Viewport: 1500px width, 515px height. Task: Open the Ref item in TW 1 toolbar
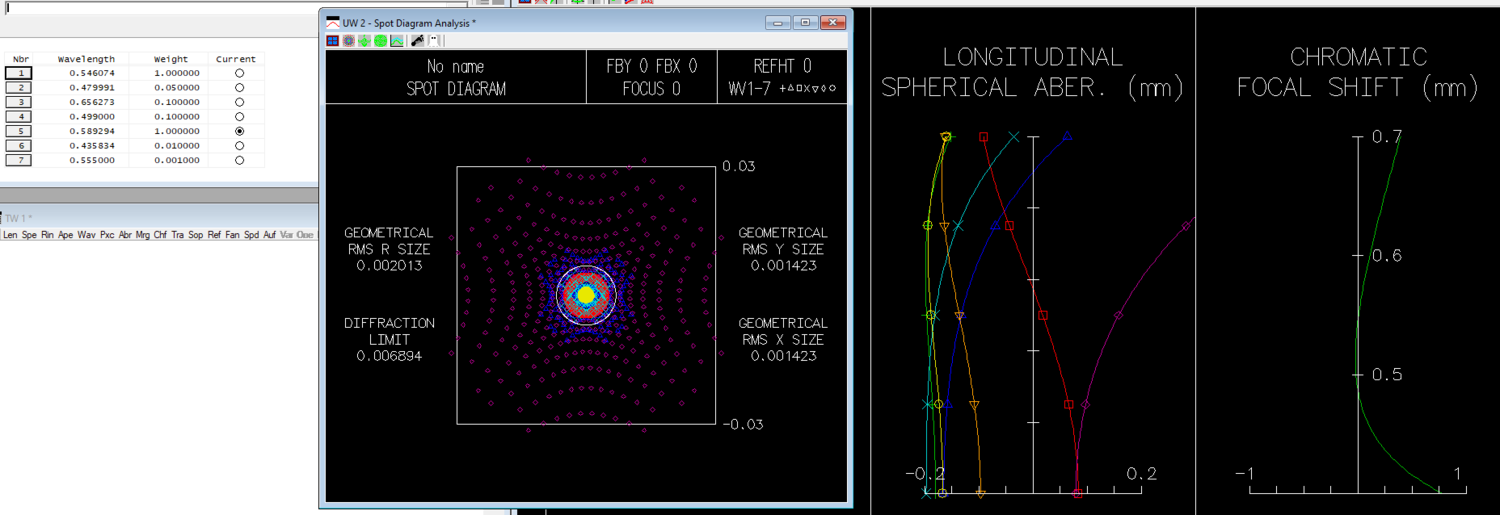point(215,235)
